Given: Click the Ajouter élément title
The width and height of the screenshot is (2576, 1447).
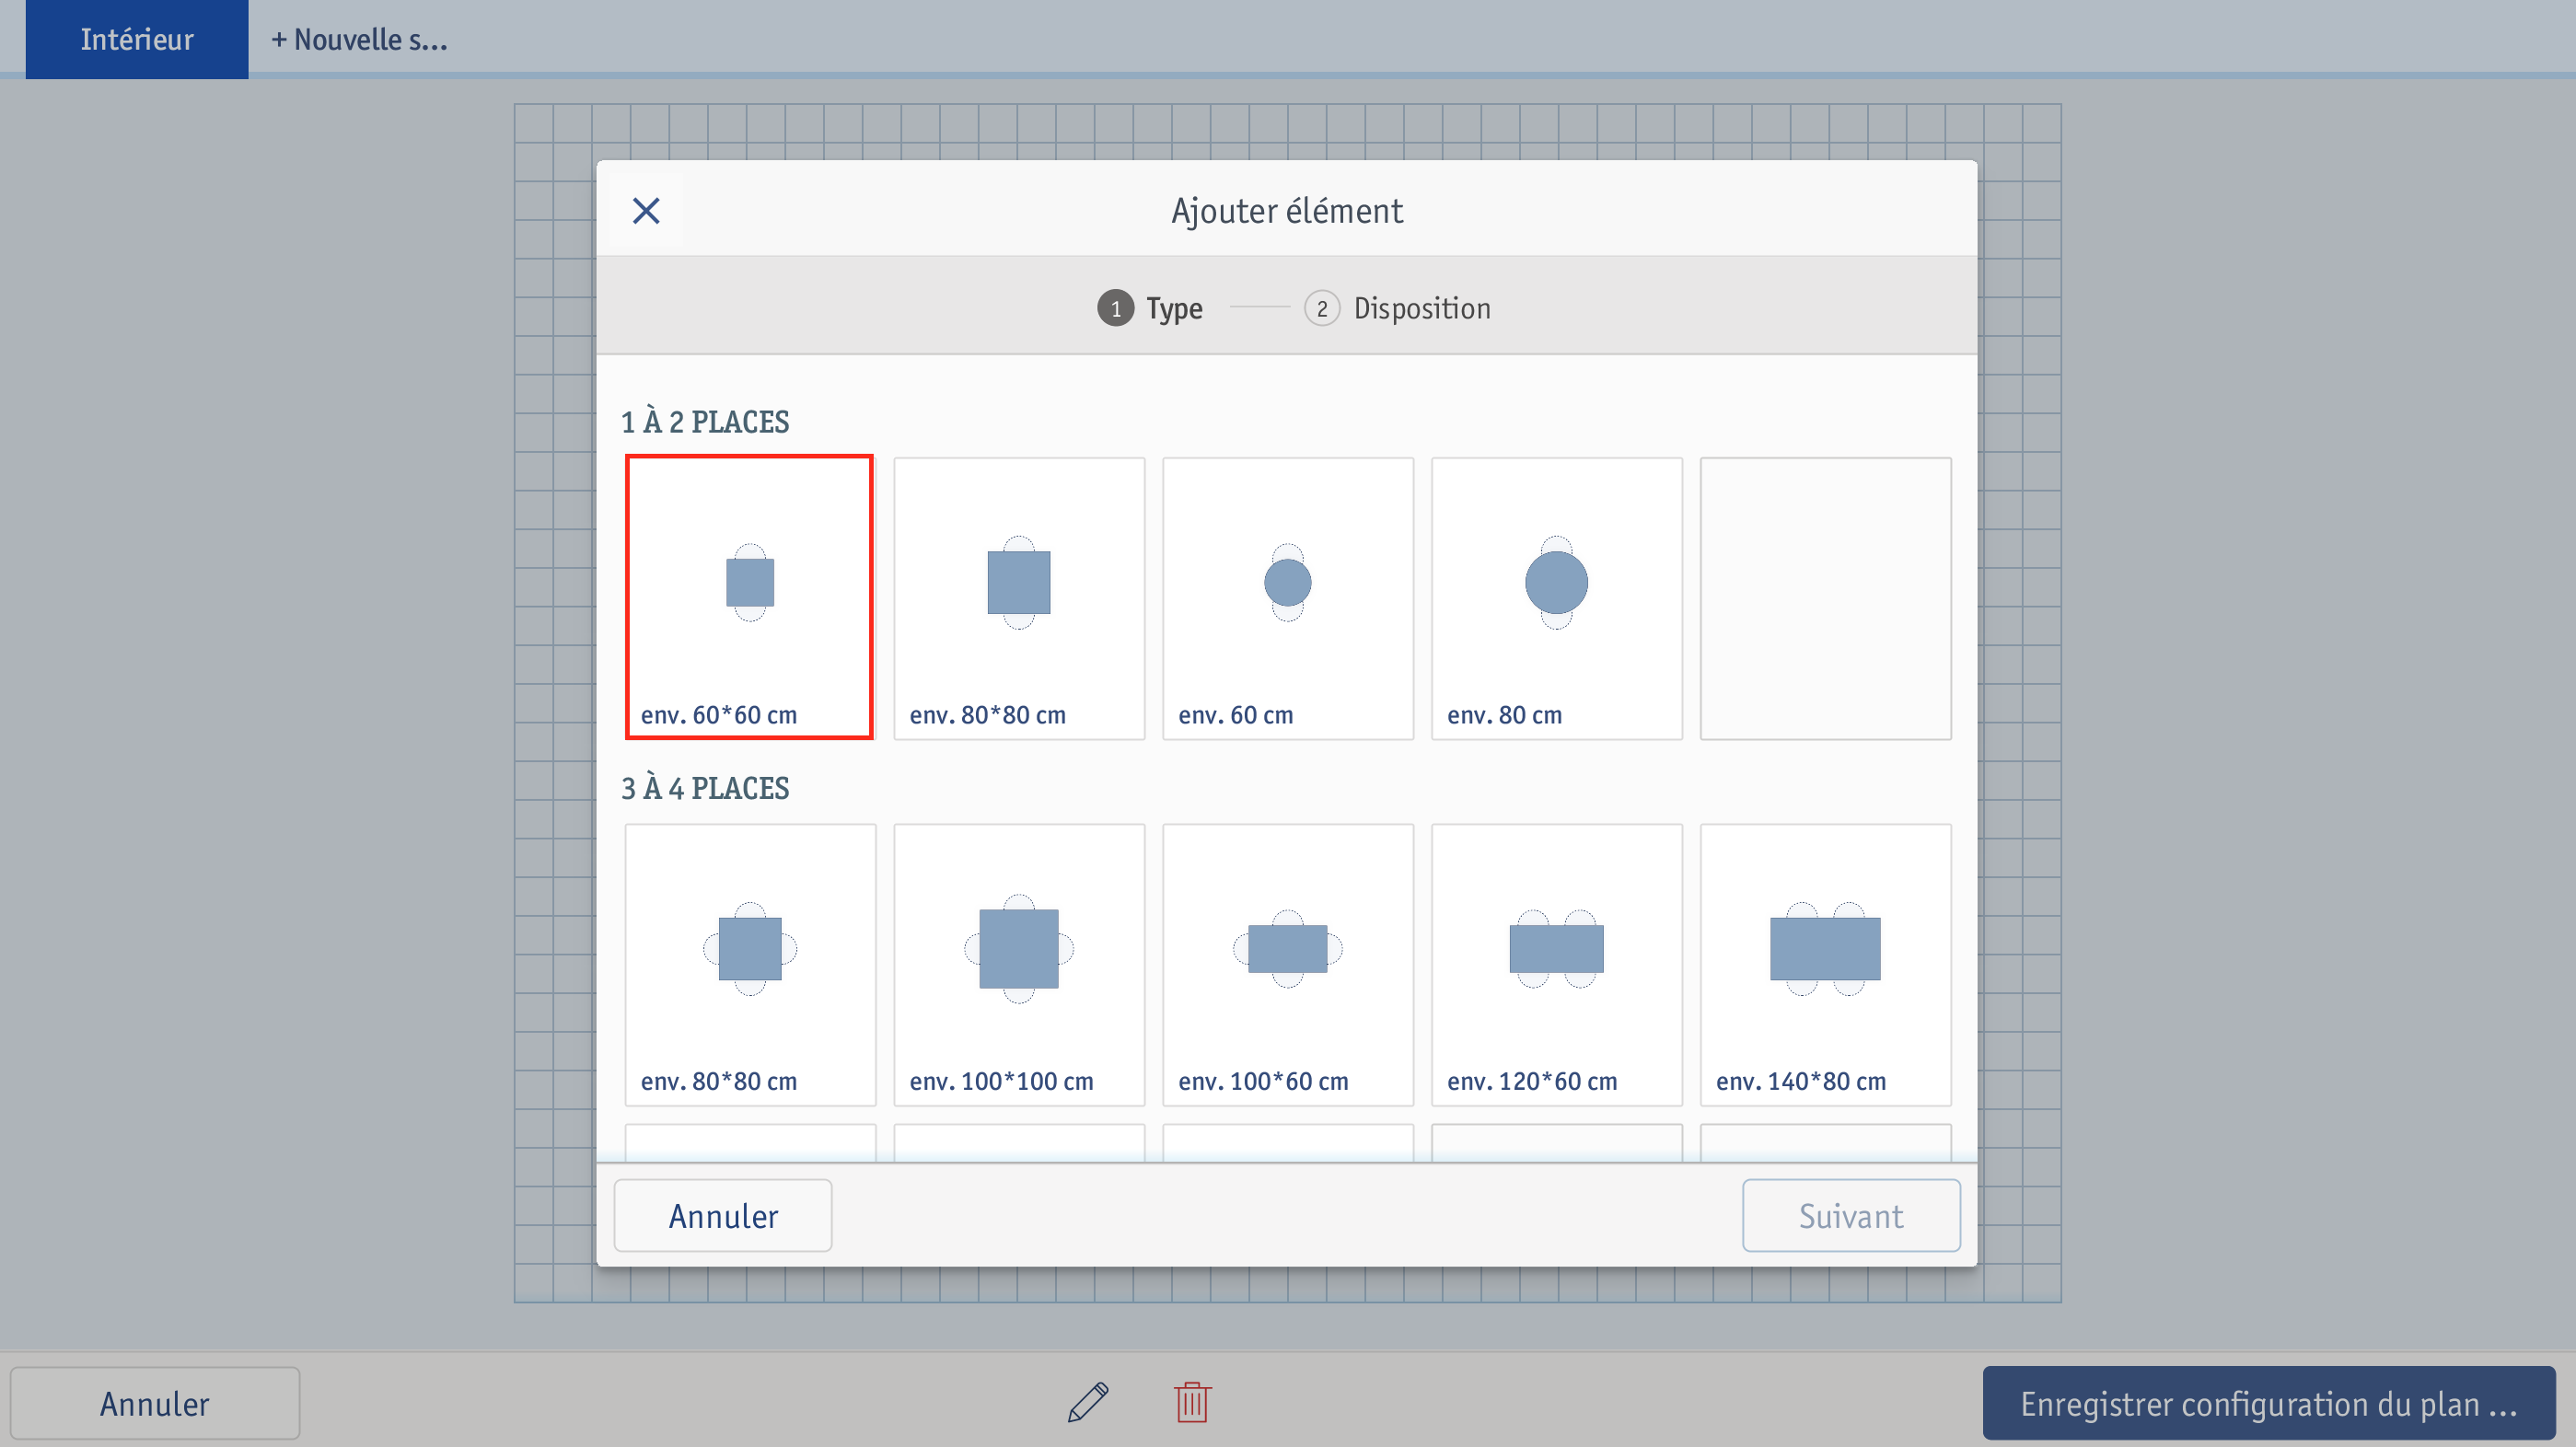Looking at the screenshot, I should [x=1287, y=211].
